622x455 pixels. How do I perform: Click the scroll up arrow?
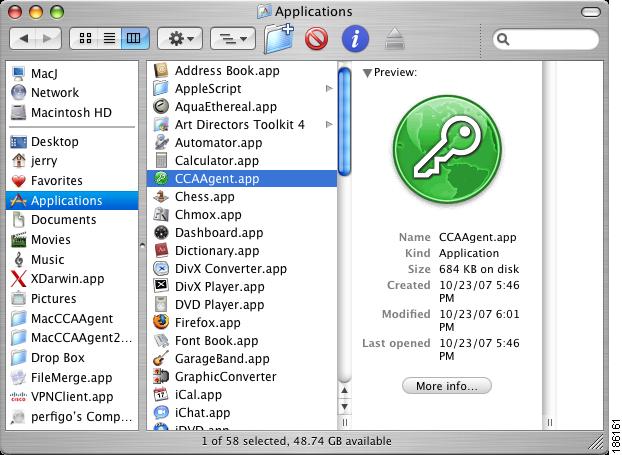click(344, 391)
